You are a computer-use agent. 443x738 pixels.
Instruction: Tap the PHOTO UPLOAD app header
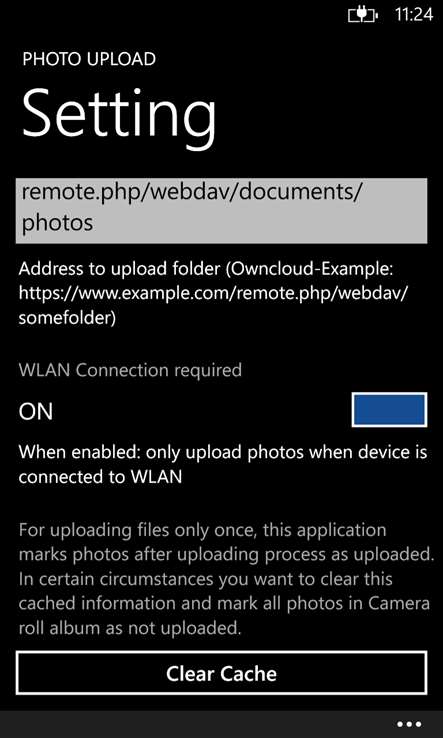click(x=89, y=59)
